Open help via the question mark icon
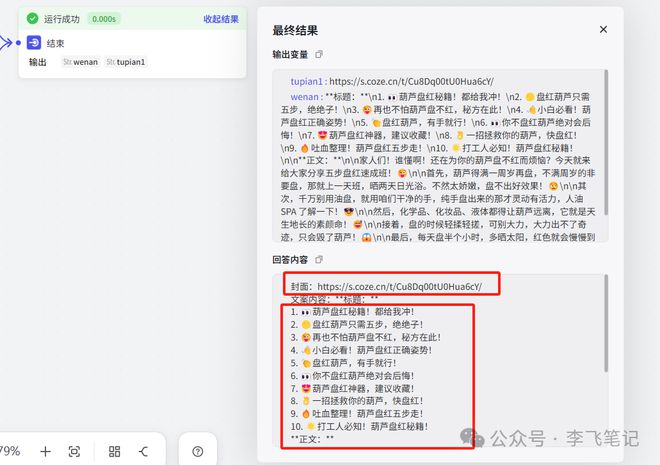This screenshot has width=660, height=465. [x=198, y=452]
